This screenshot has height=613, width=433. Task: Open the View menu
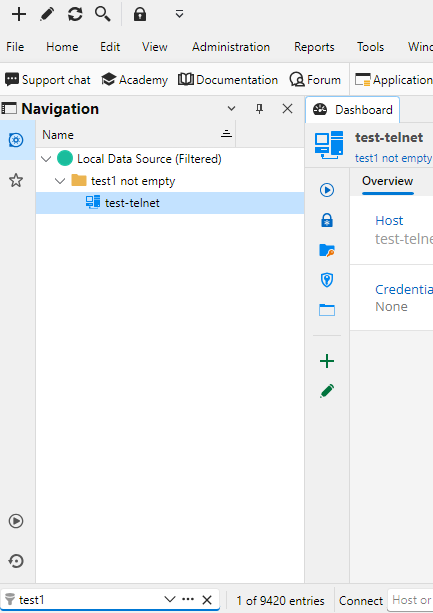[x=155, y=47]
